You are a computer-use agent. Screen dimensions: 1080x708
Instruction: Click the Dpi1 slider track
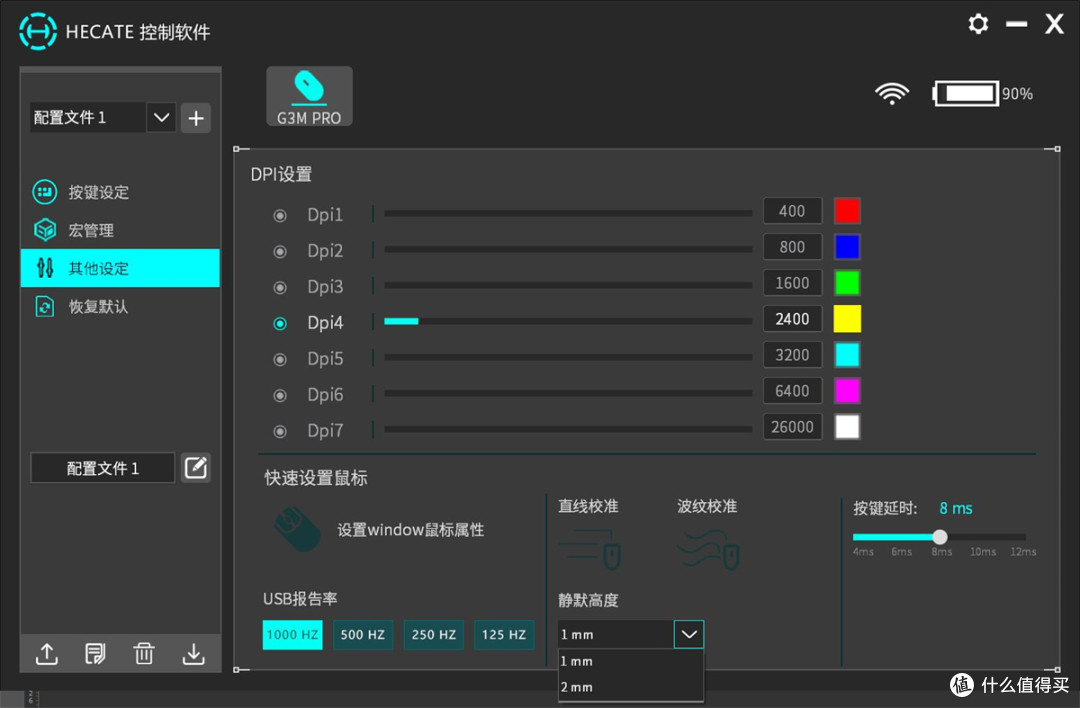coord(568,214)
